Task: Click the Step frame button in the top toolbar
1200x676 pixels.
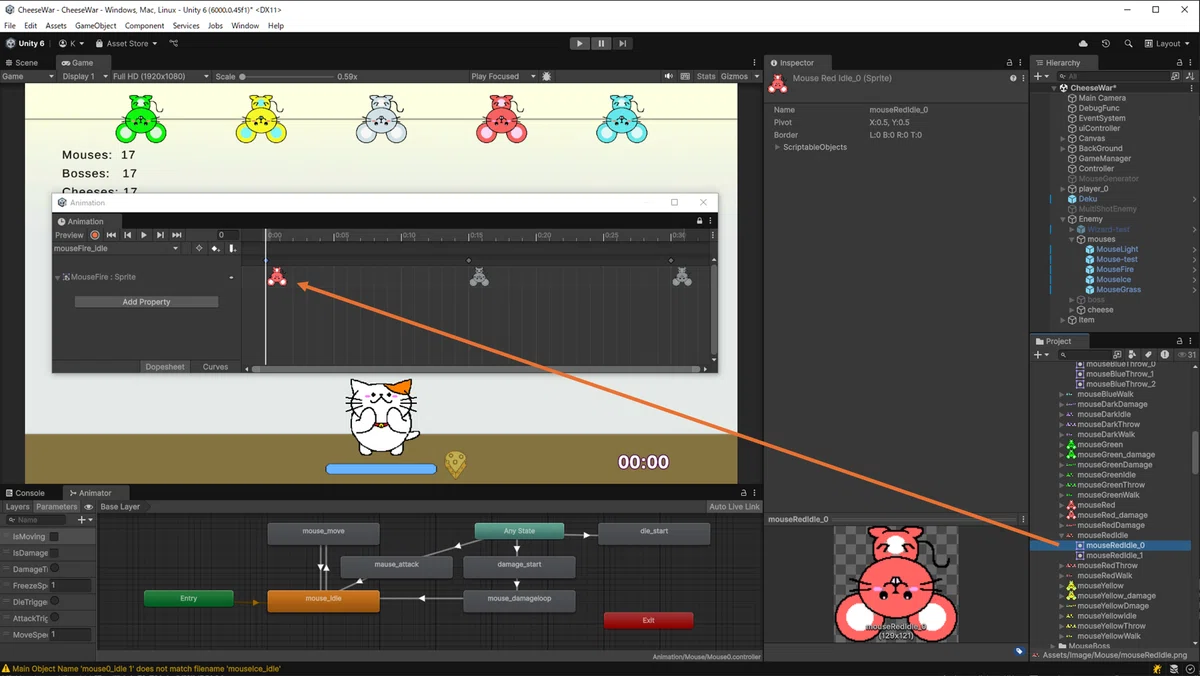Action: [x=622, y=43]
